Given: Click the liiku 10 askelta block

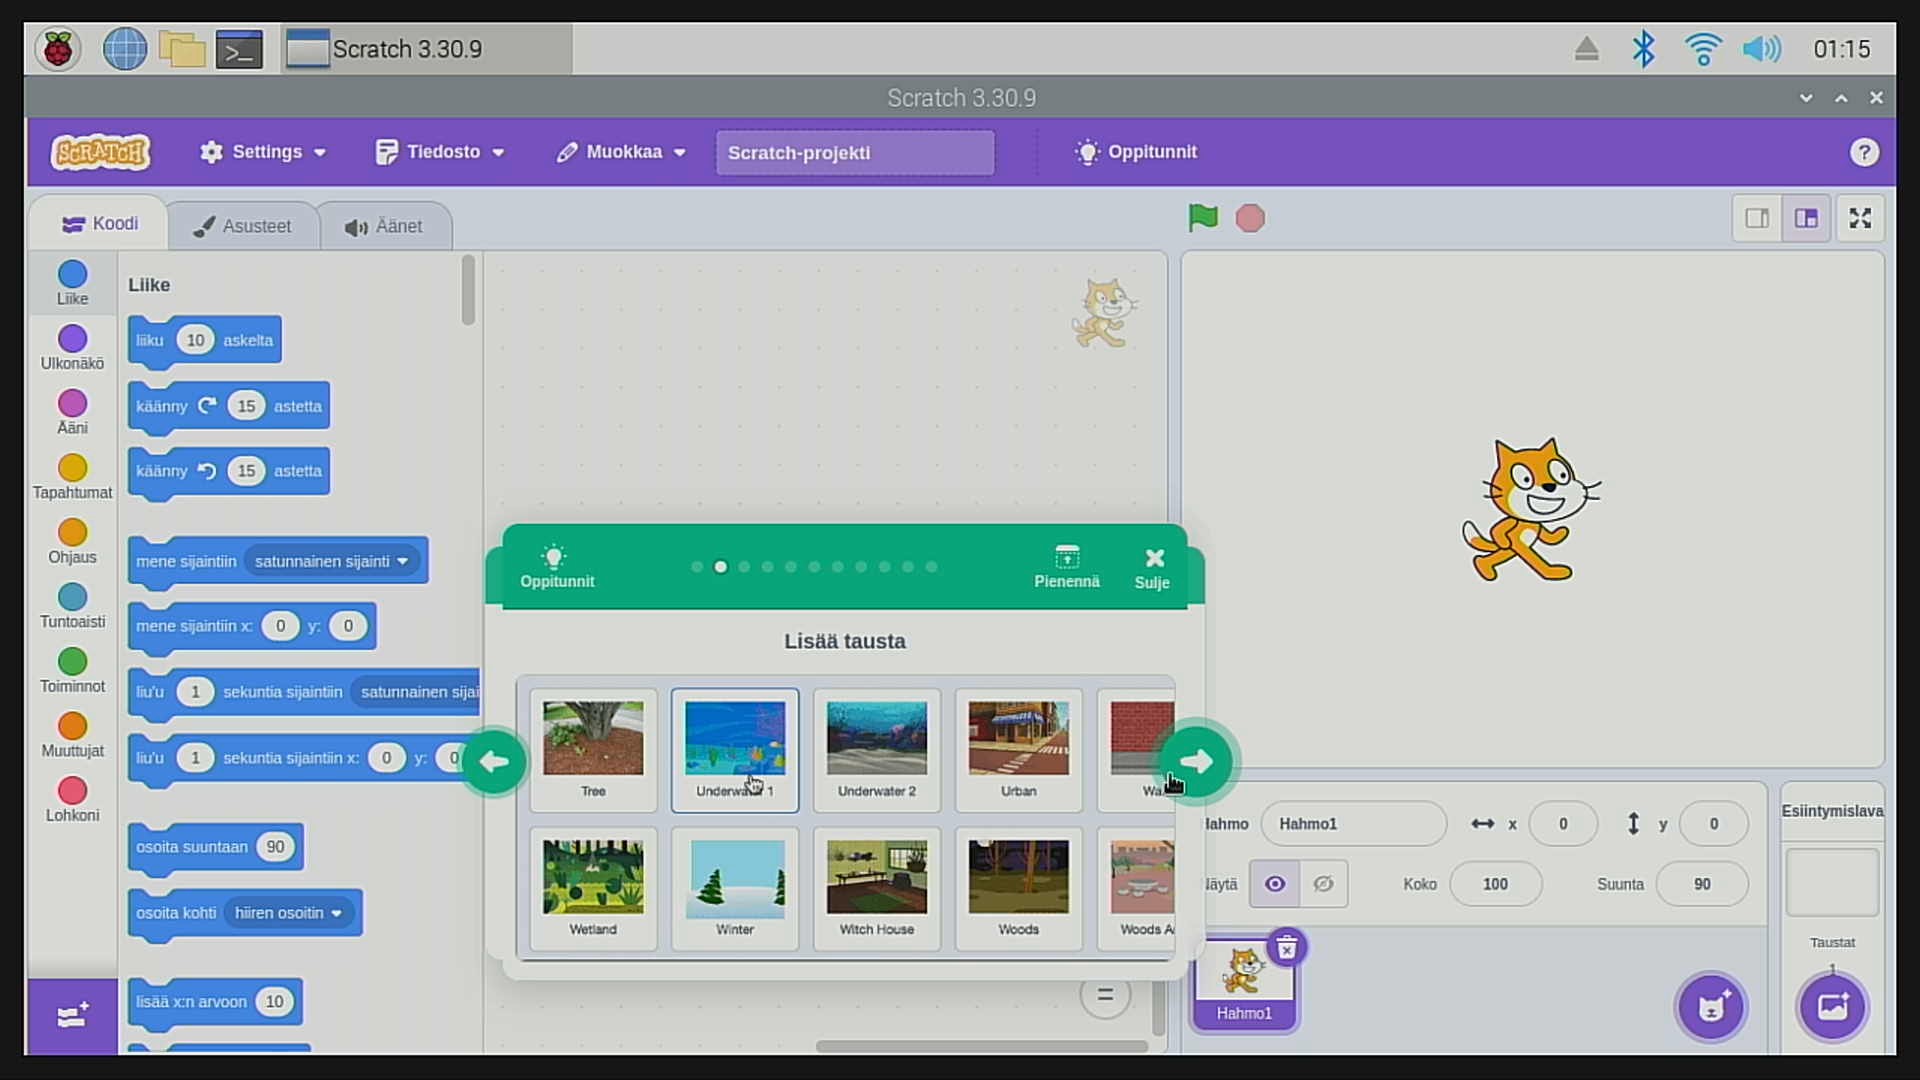Looking at the screenshot, I should pos(204,340).
